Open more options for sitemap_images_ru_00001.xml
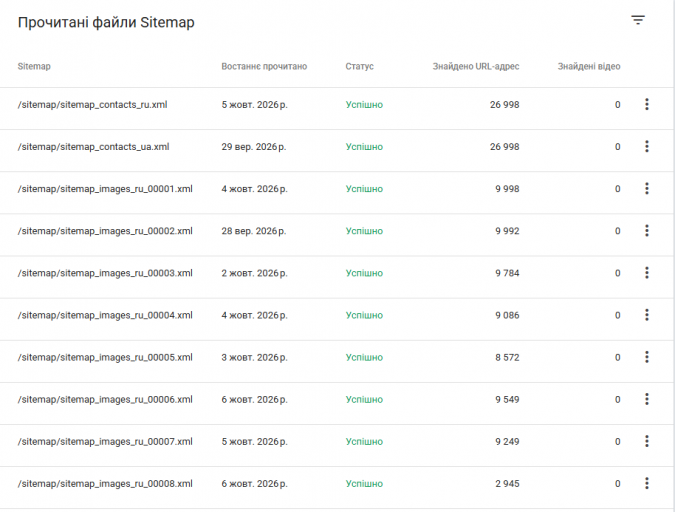 [x=647, y=189]
